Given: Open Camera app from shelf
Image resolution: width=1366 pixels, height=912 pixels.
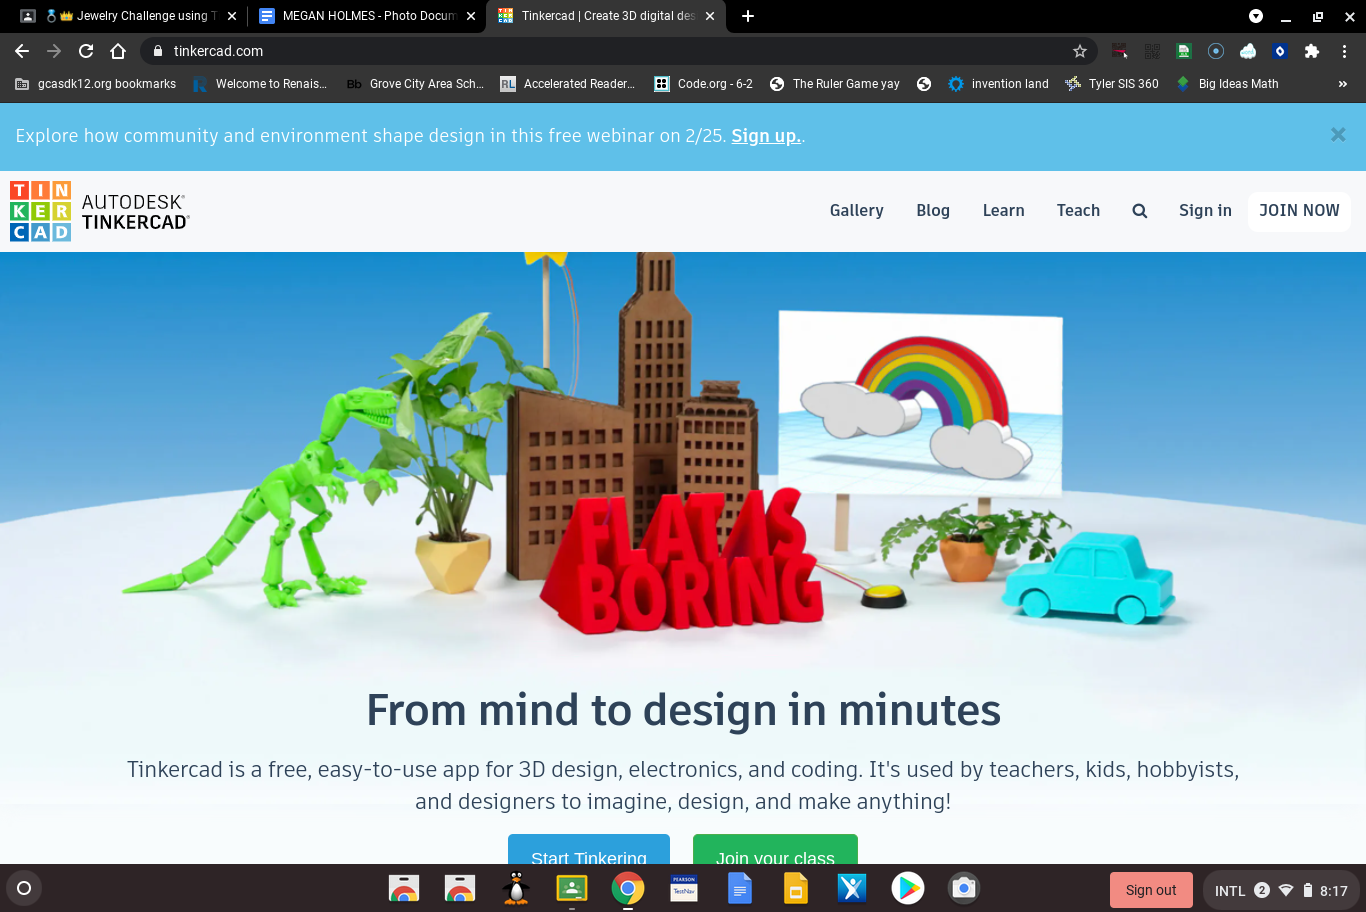Looking at the screenshot, I should [964, 888].
